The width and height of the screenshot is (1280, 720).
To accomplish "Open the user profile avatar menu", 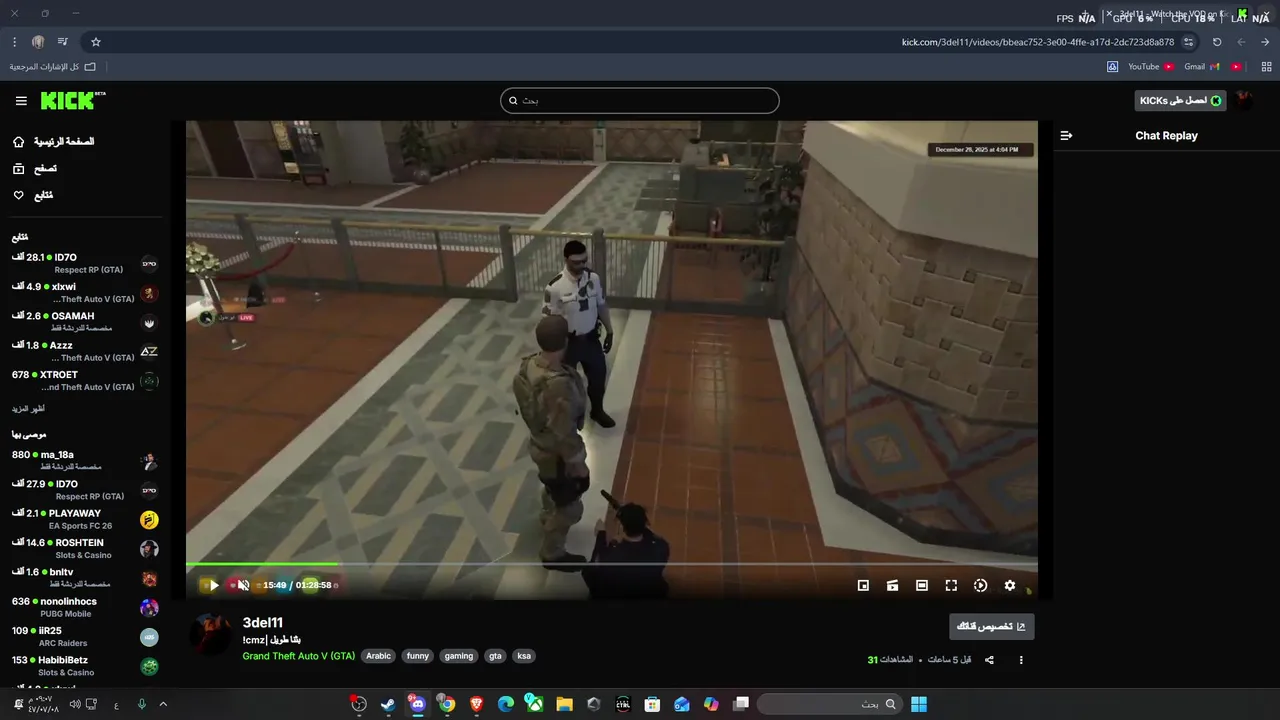I will click(x=1244, y=100).
